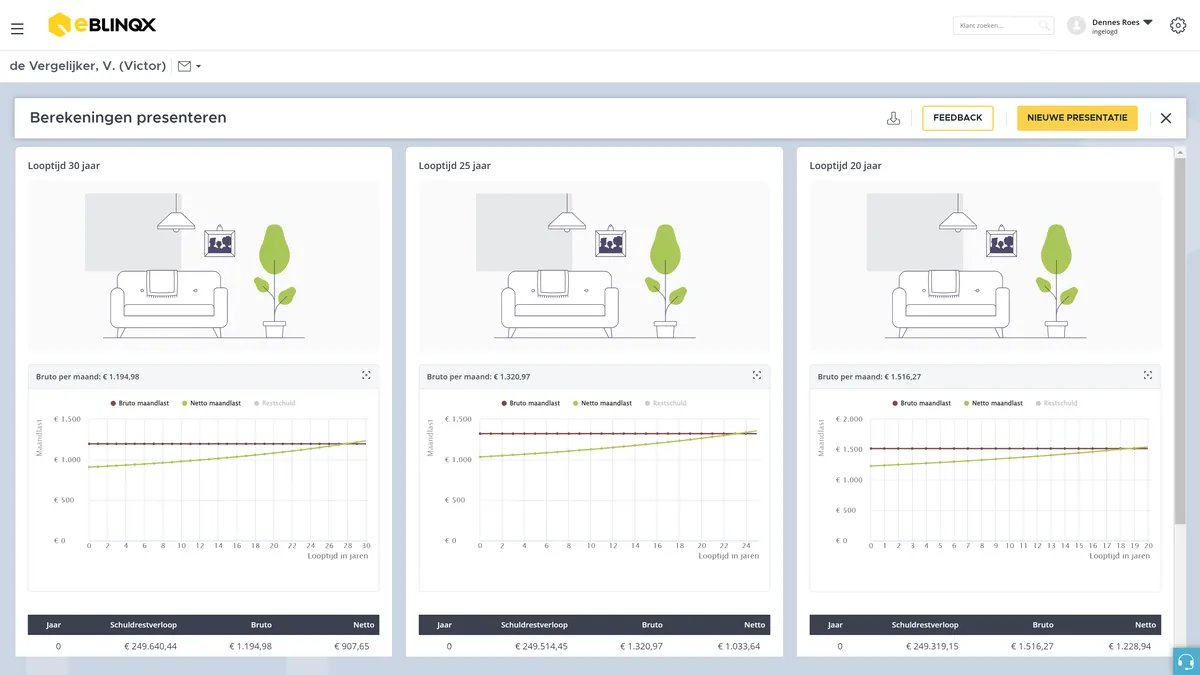Image resolution: width=1200 pixels, height=675 pixels.
Task: Download the presentation using the download icon
Action: click(x=894, y=118)
